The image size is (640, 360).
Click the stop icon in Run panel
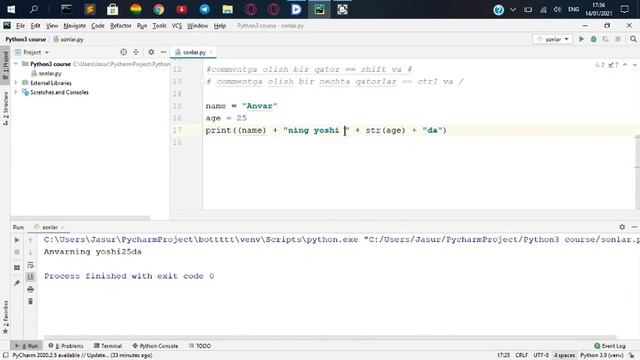(17, 252)
